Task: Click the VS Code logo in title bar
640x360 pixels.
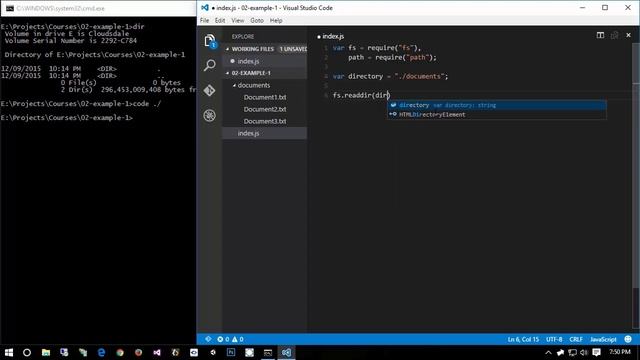Action: tap(205, 8)
